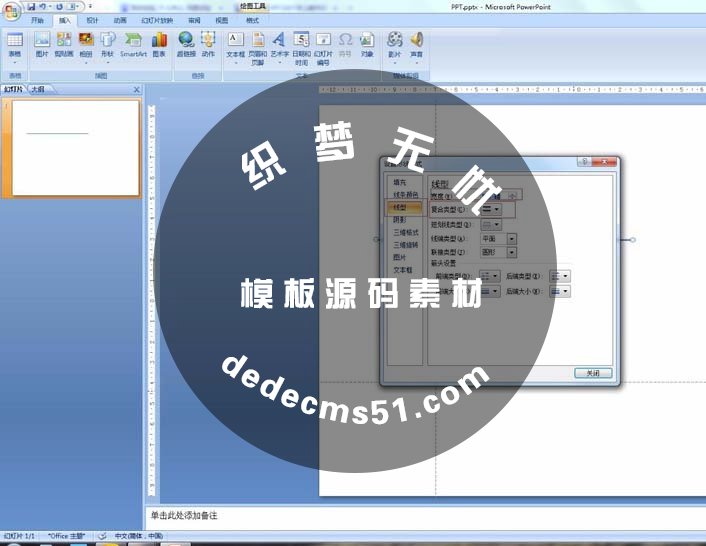The height and width of the screenshot is (546, 706).
Task: Expand the 联接类型 (Join type) dropdown
Action: coord(512,253)
